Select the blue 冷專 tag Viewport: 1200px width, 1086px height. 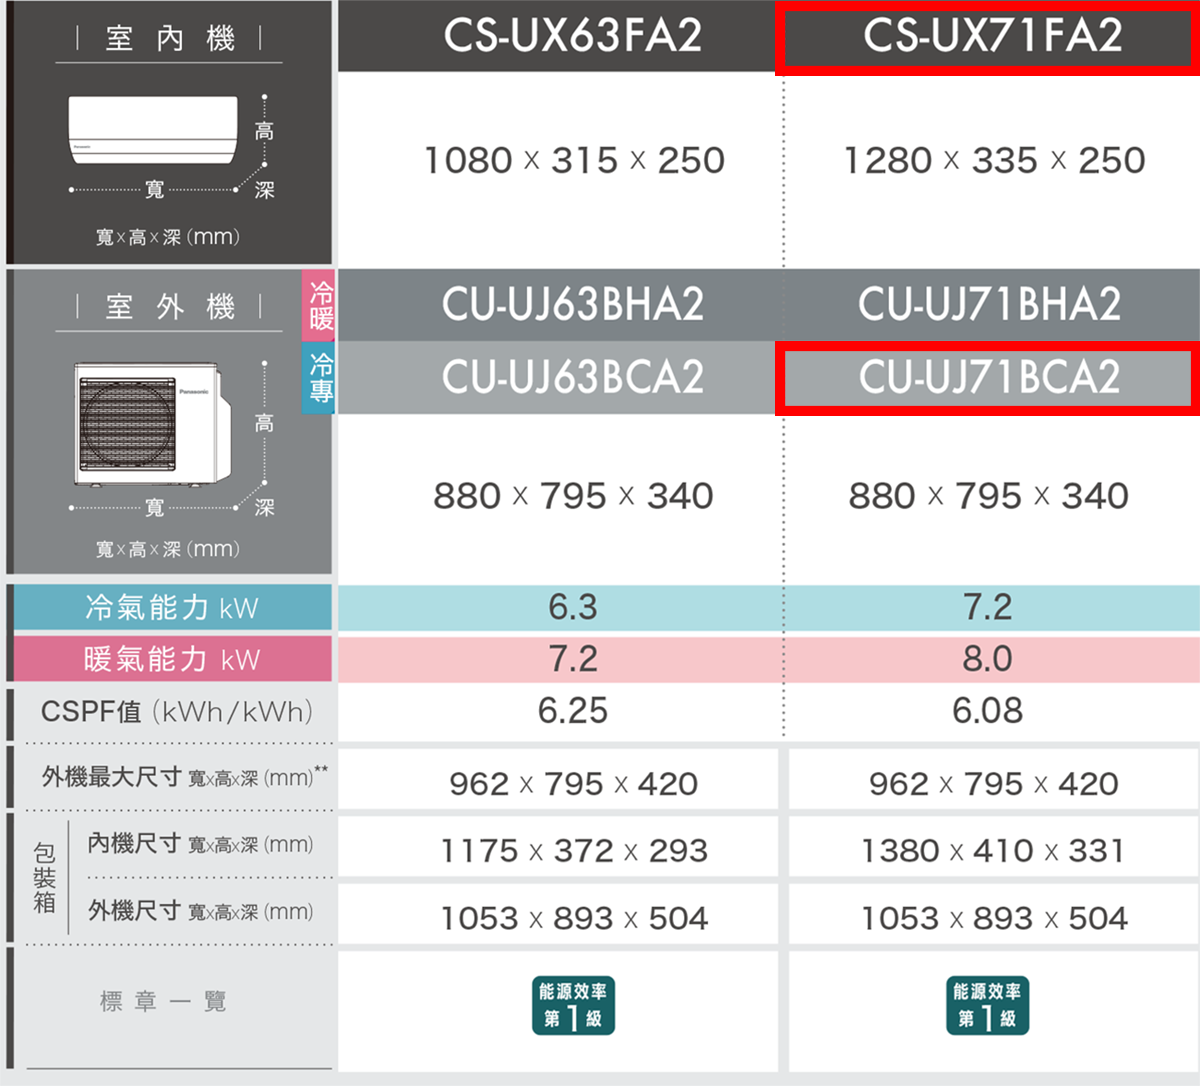319,378
